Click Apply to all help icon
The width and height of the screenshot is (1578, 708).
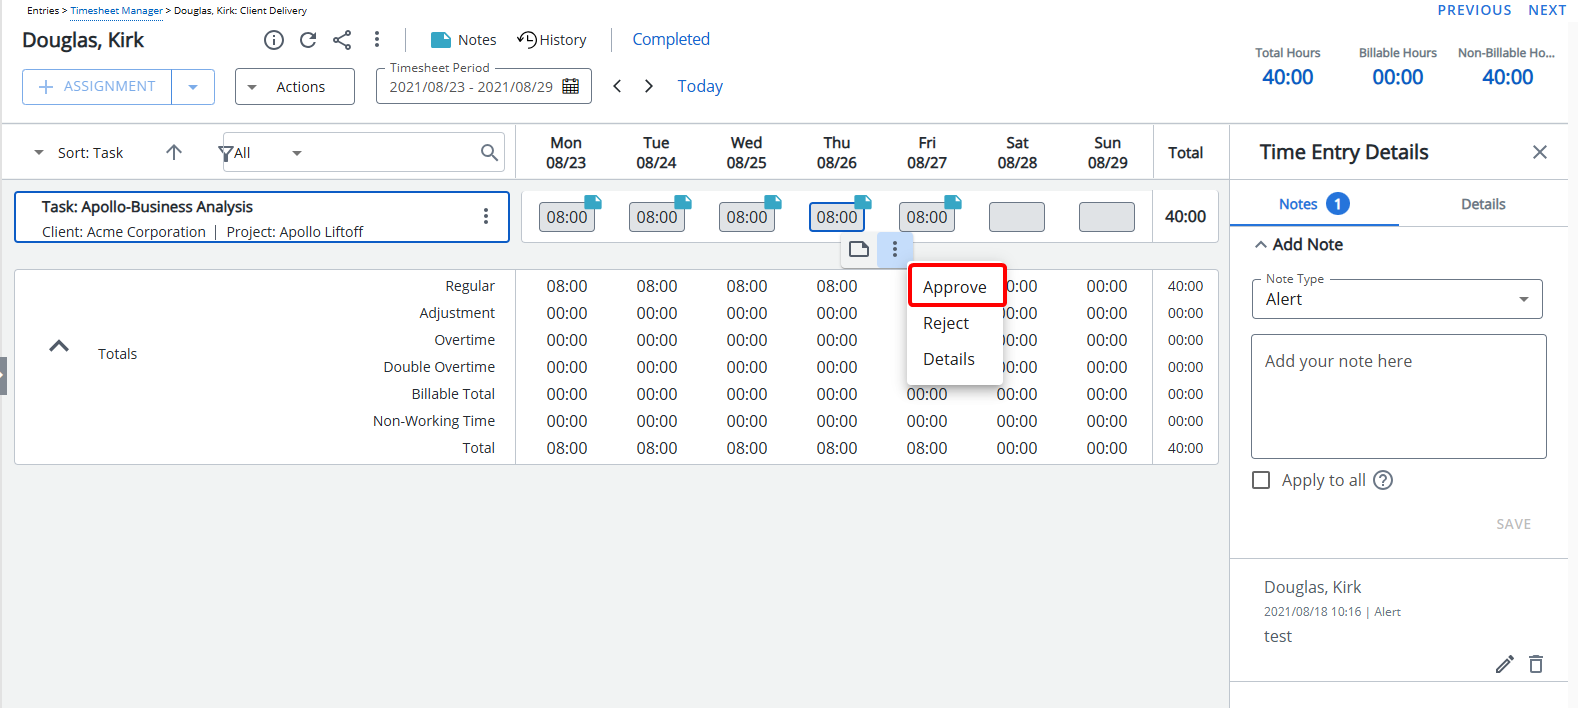[1383, 480]
